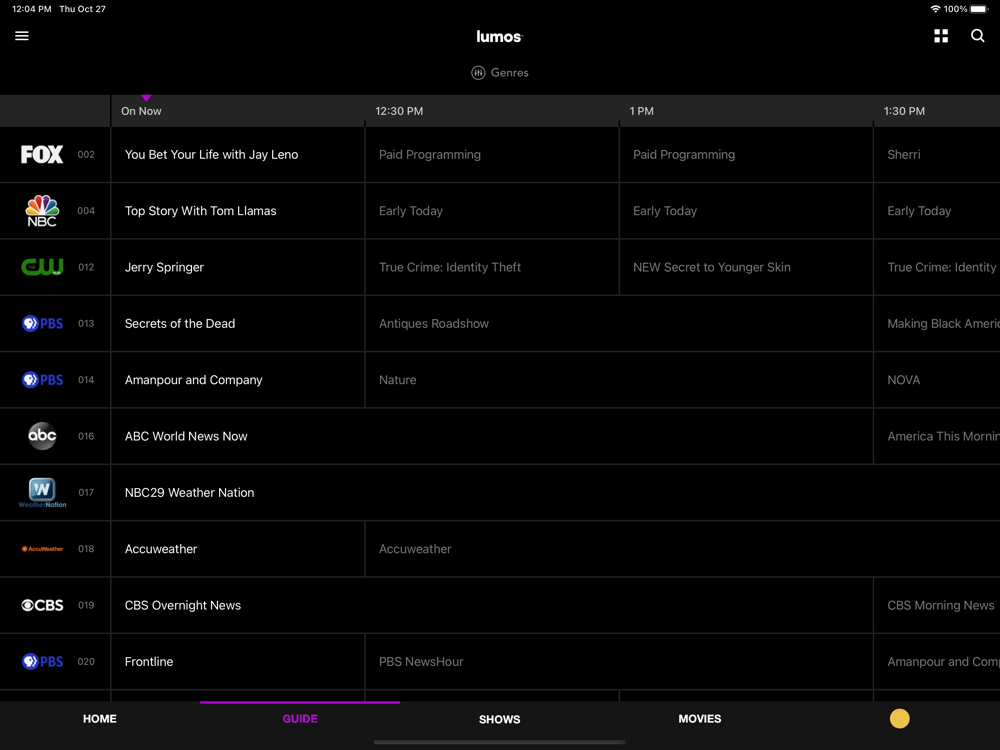Select the AccuWeather channel 018 logo
1000x750 pixels.
click(x=42, y=548)
